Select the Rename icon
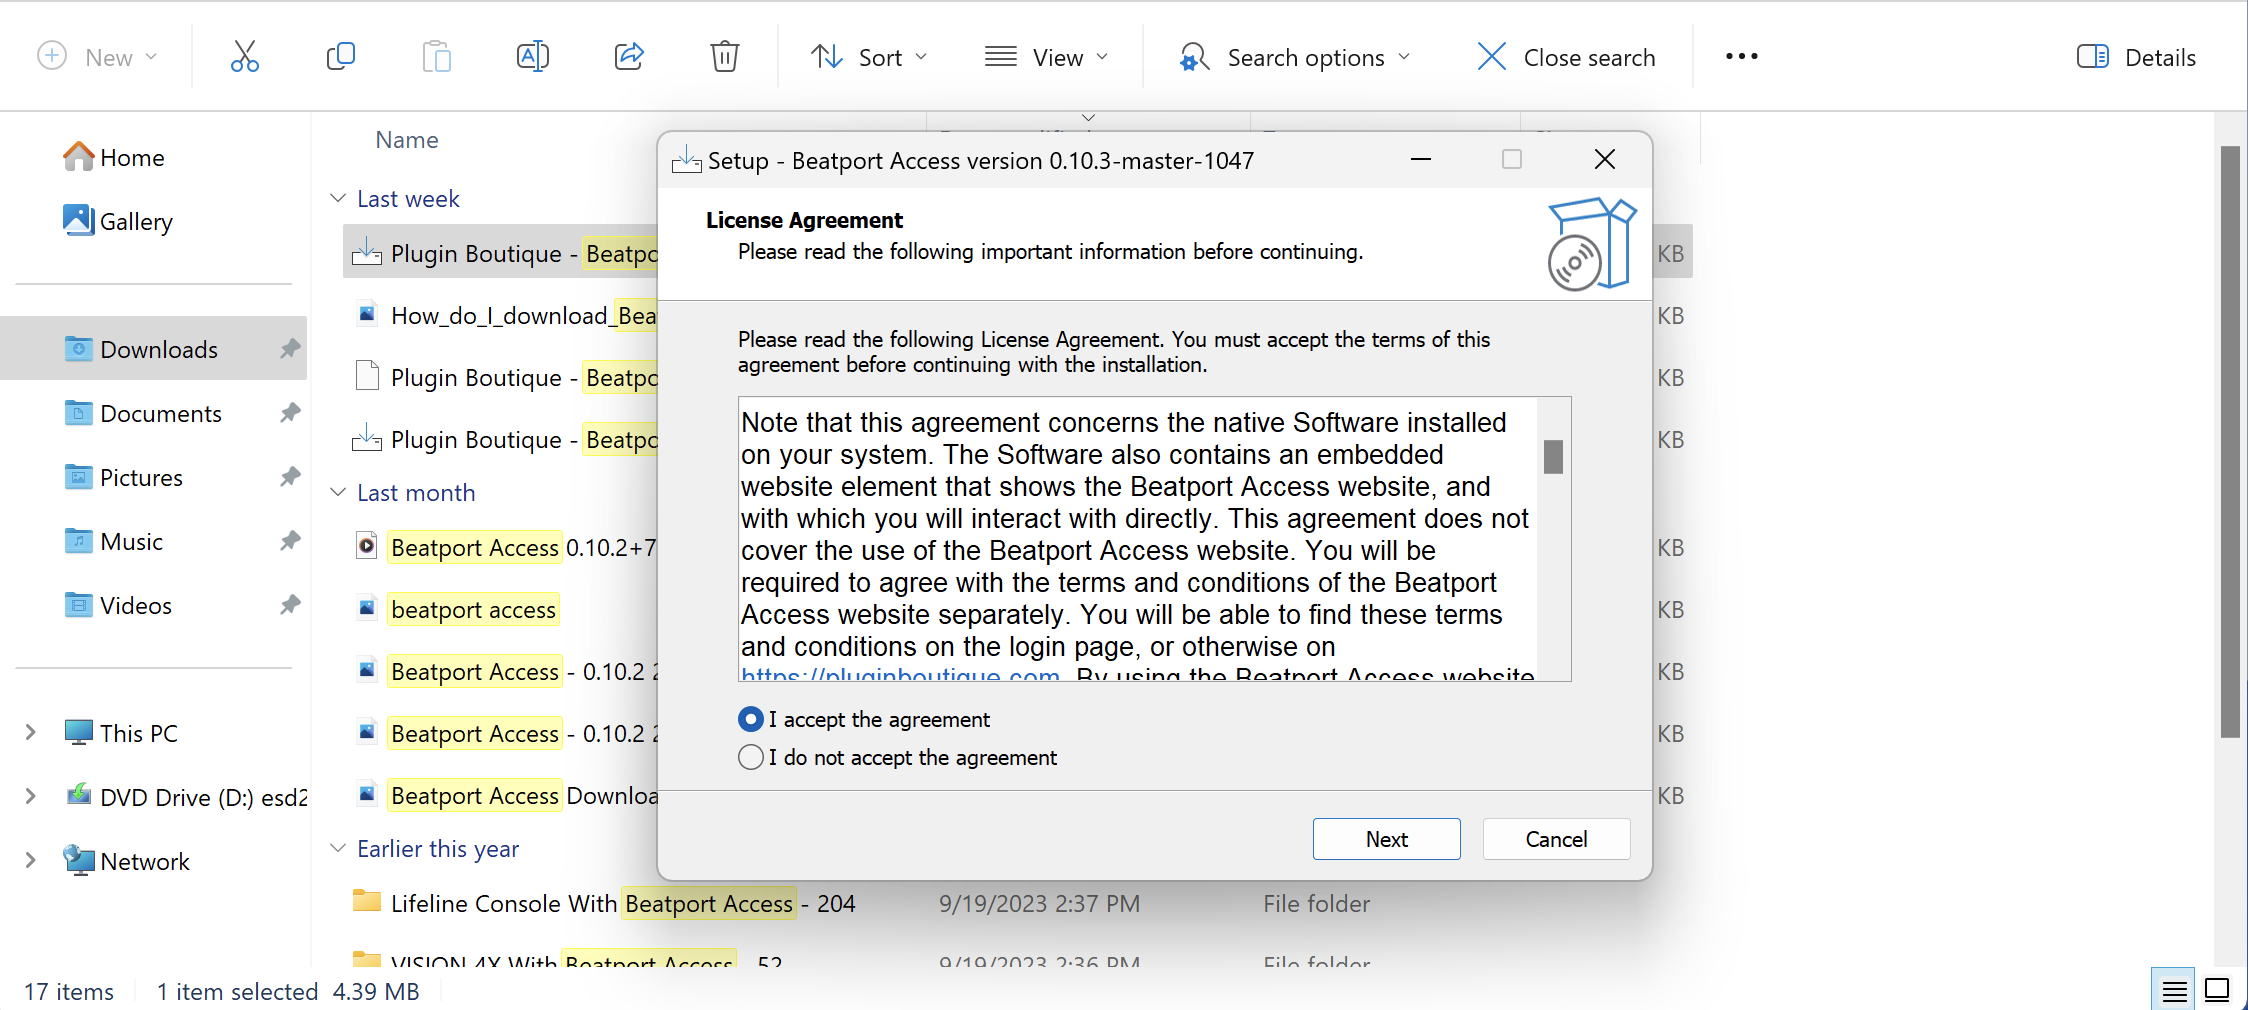Viewport: 2248px width, 1010px height. click(x=533, y=56)
